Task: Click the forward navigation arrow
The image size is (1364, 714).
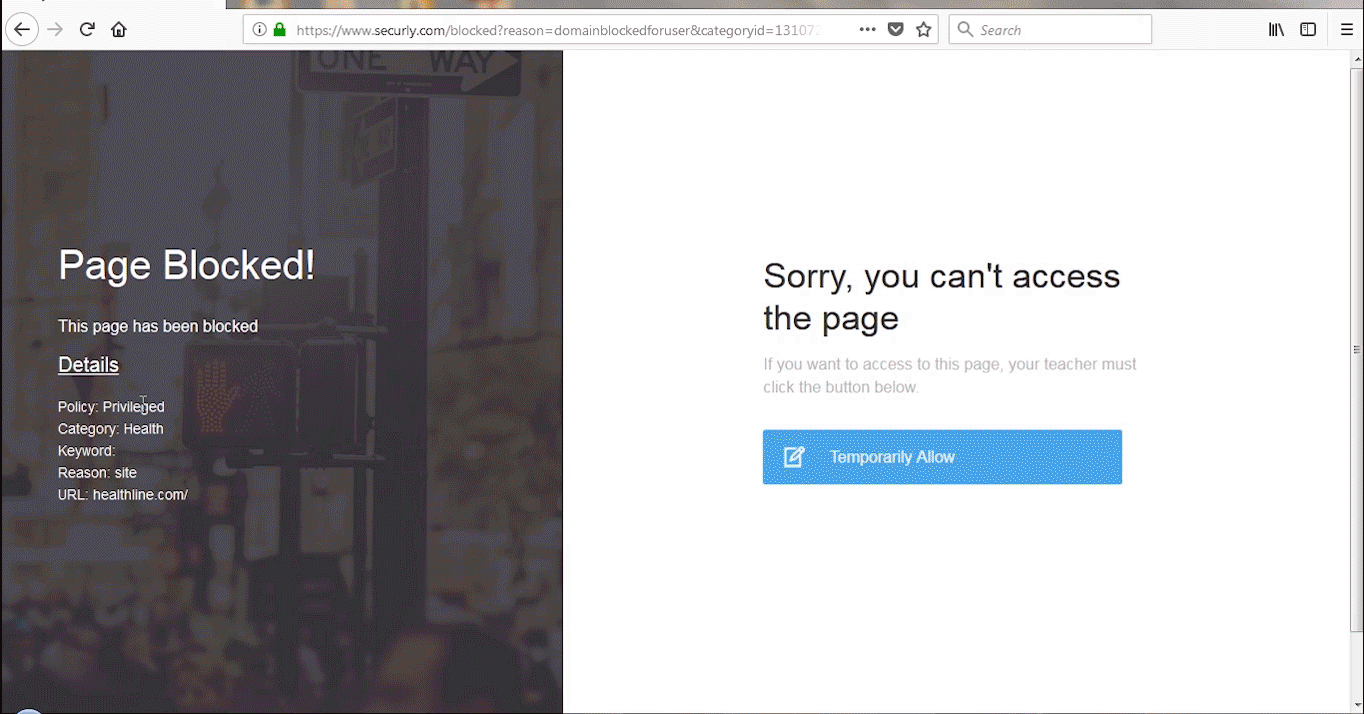Action: 55,30
